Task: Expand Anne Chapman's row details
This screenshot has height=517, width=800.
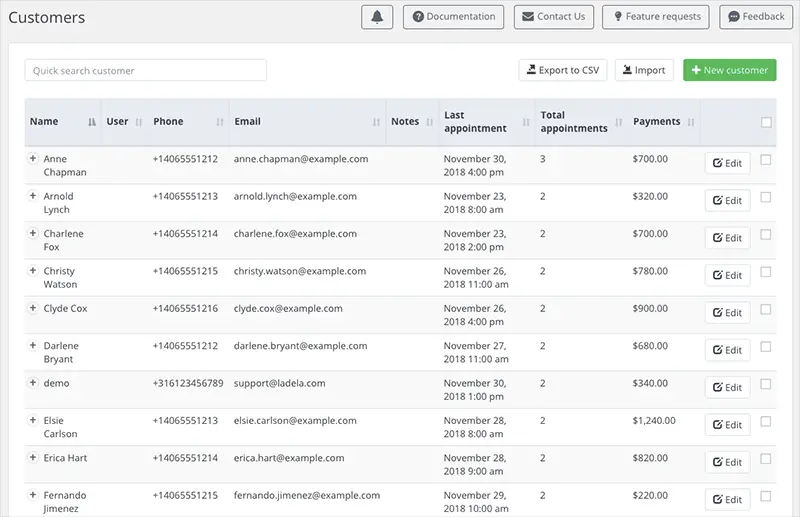Action: [x=33, y=158]
